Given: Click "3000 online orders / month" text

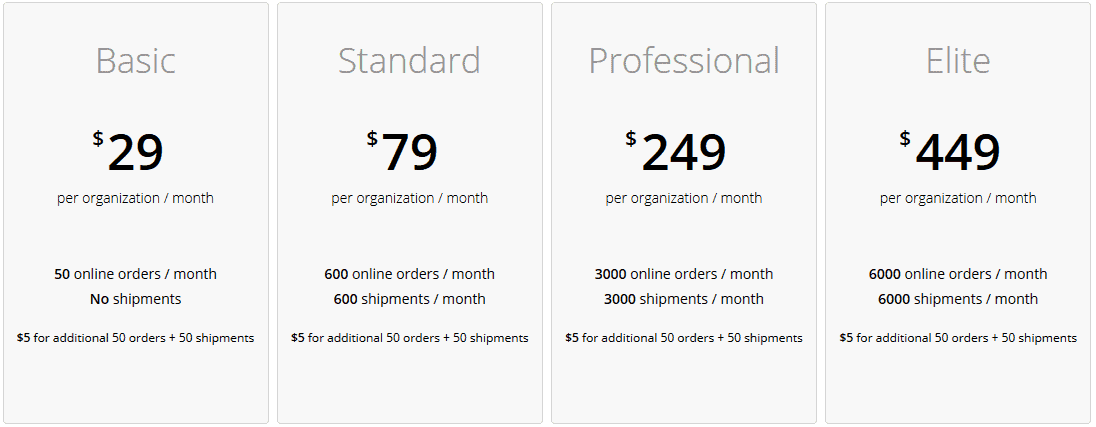Looking at the screenshot, I should [x=684, y=274].
